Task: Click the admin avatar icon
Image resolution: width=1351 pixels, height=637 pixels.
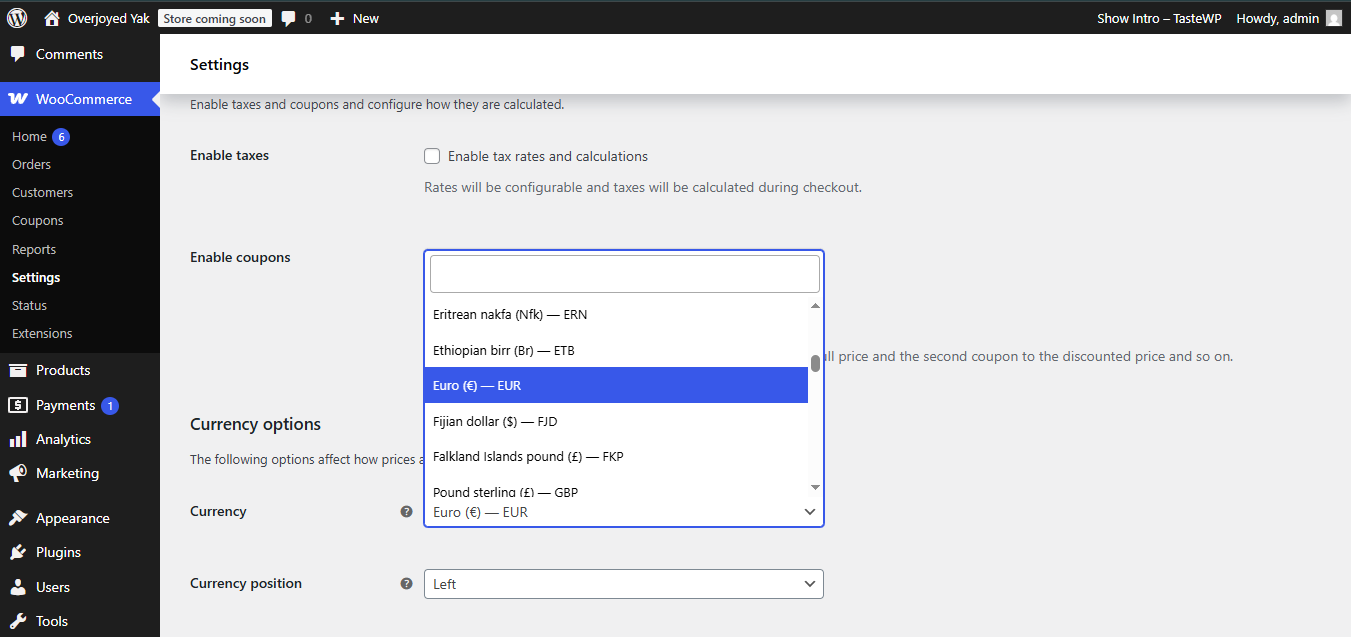Action: 1333,18
